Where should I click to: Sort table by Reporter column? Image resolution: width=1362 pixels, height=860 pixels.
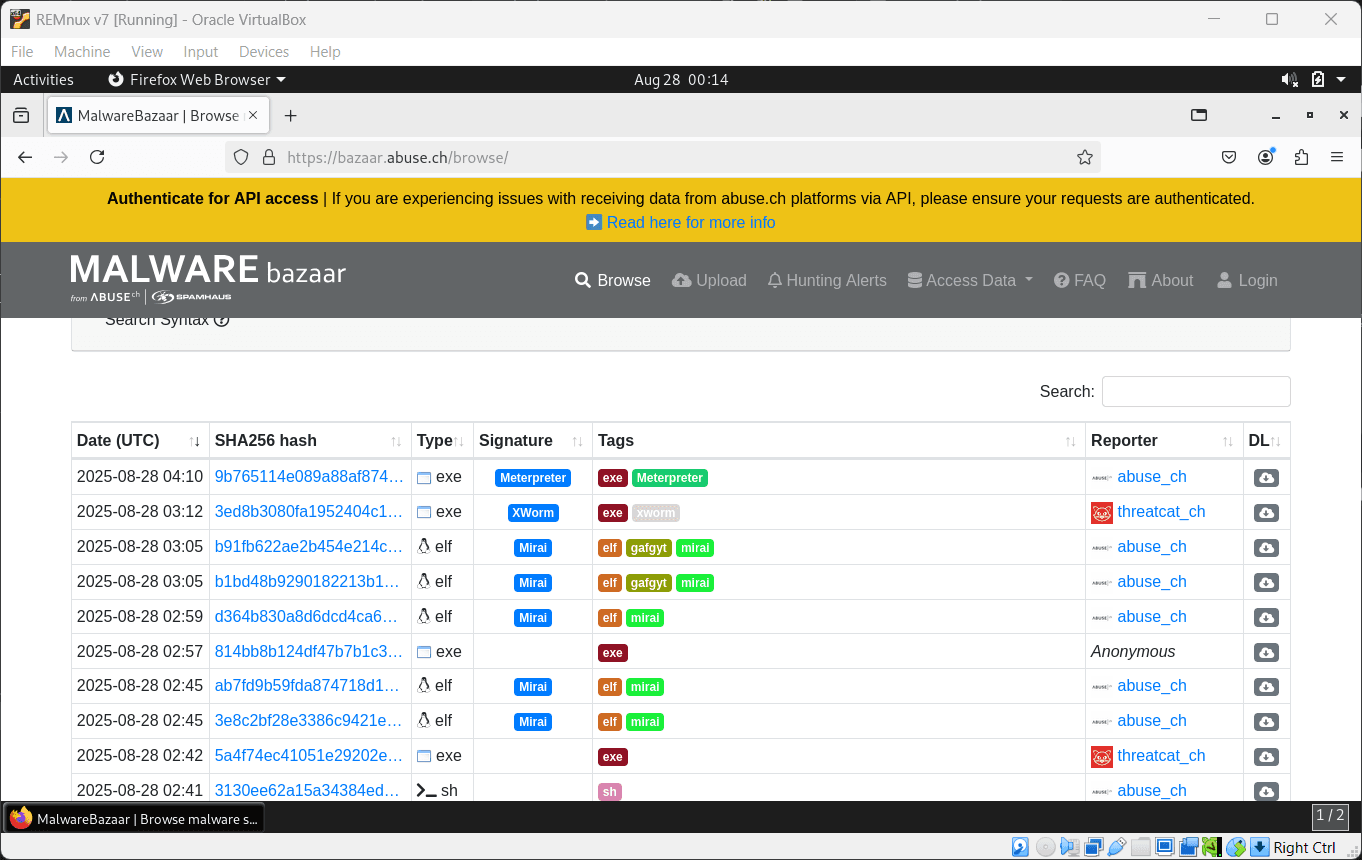pyautogui.click(x=1164, y=440)
